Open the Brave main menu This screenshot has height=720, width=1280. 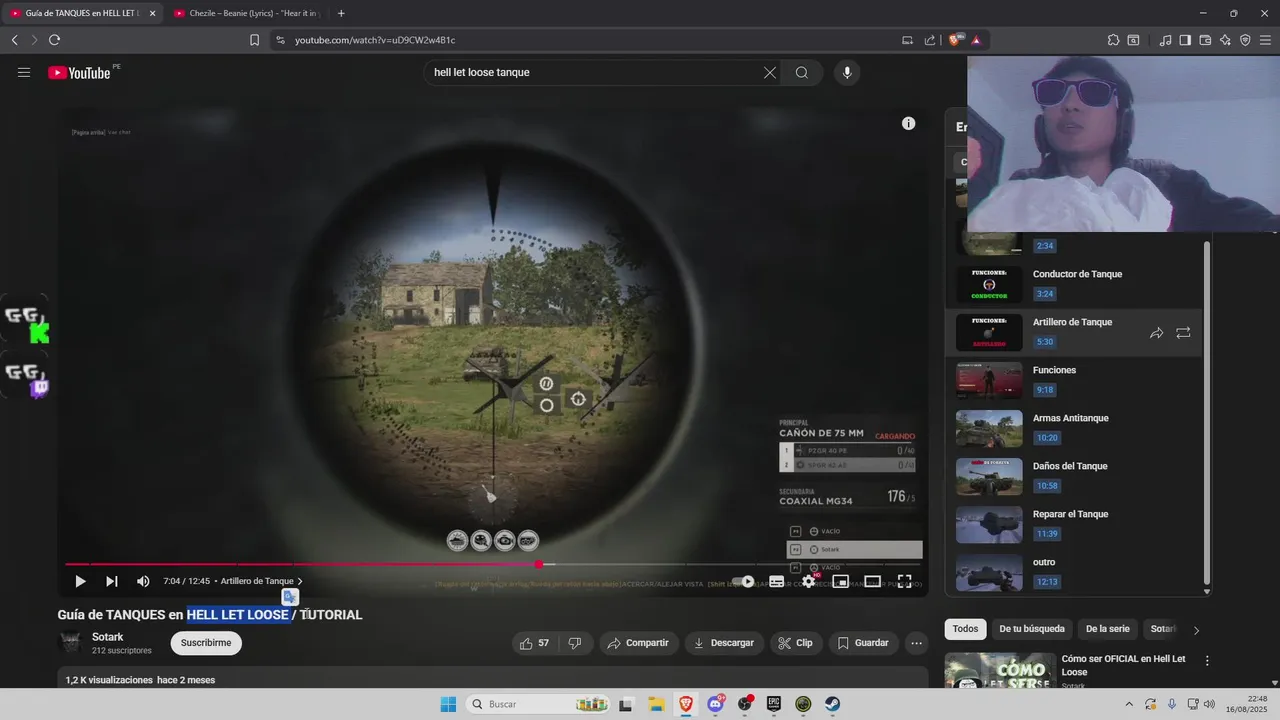coord(1265,40)
